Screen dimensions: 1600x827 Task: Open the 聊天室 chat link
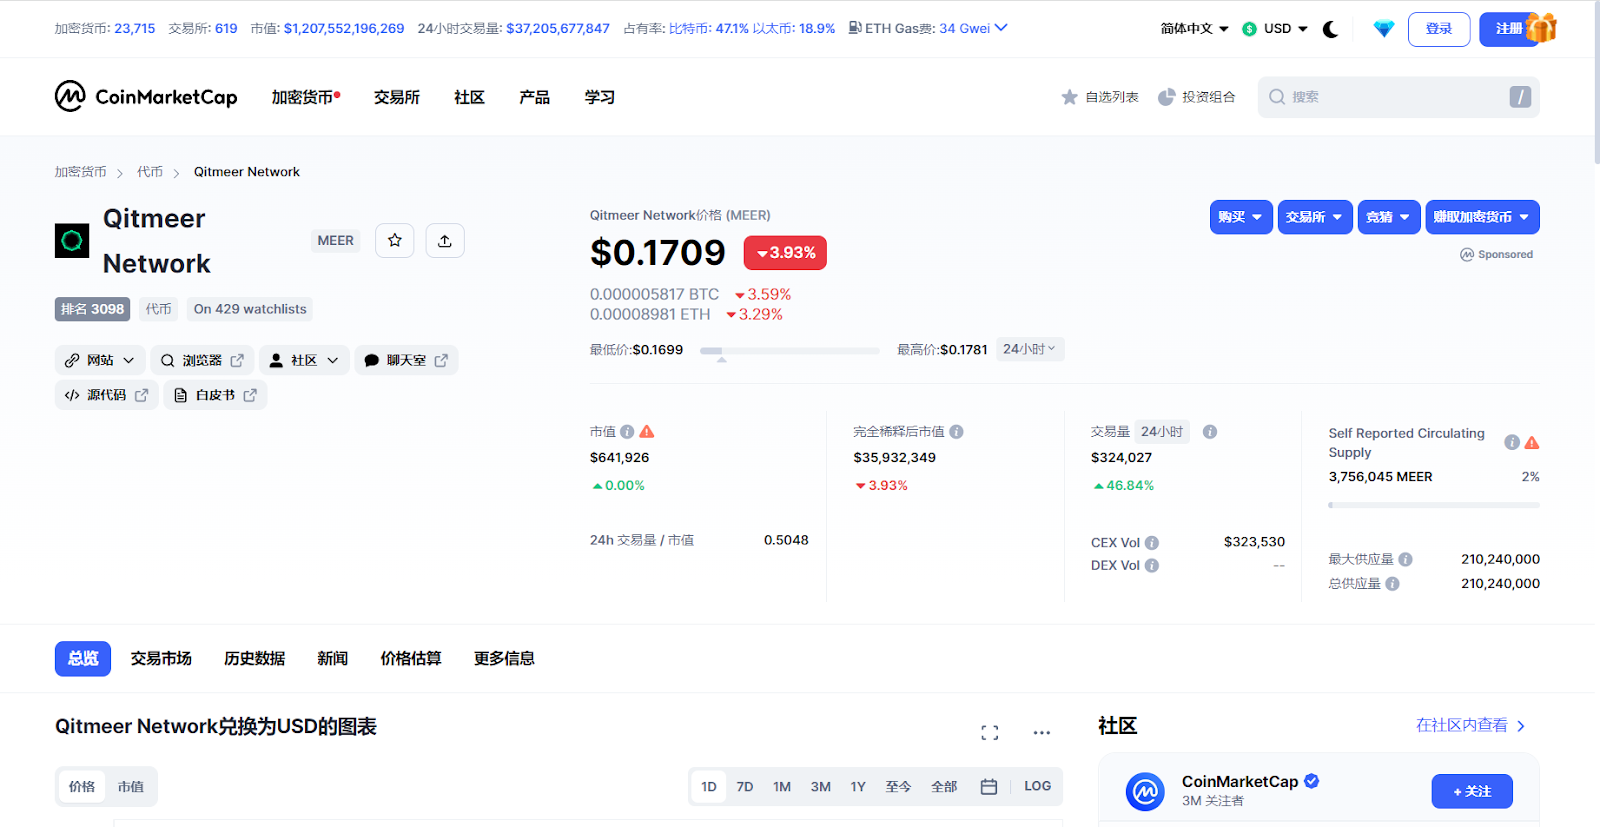click(x=406, y=360)
